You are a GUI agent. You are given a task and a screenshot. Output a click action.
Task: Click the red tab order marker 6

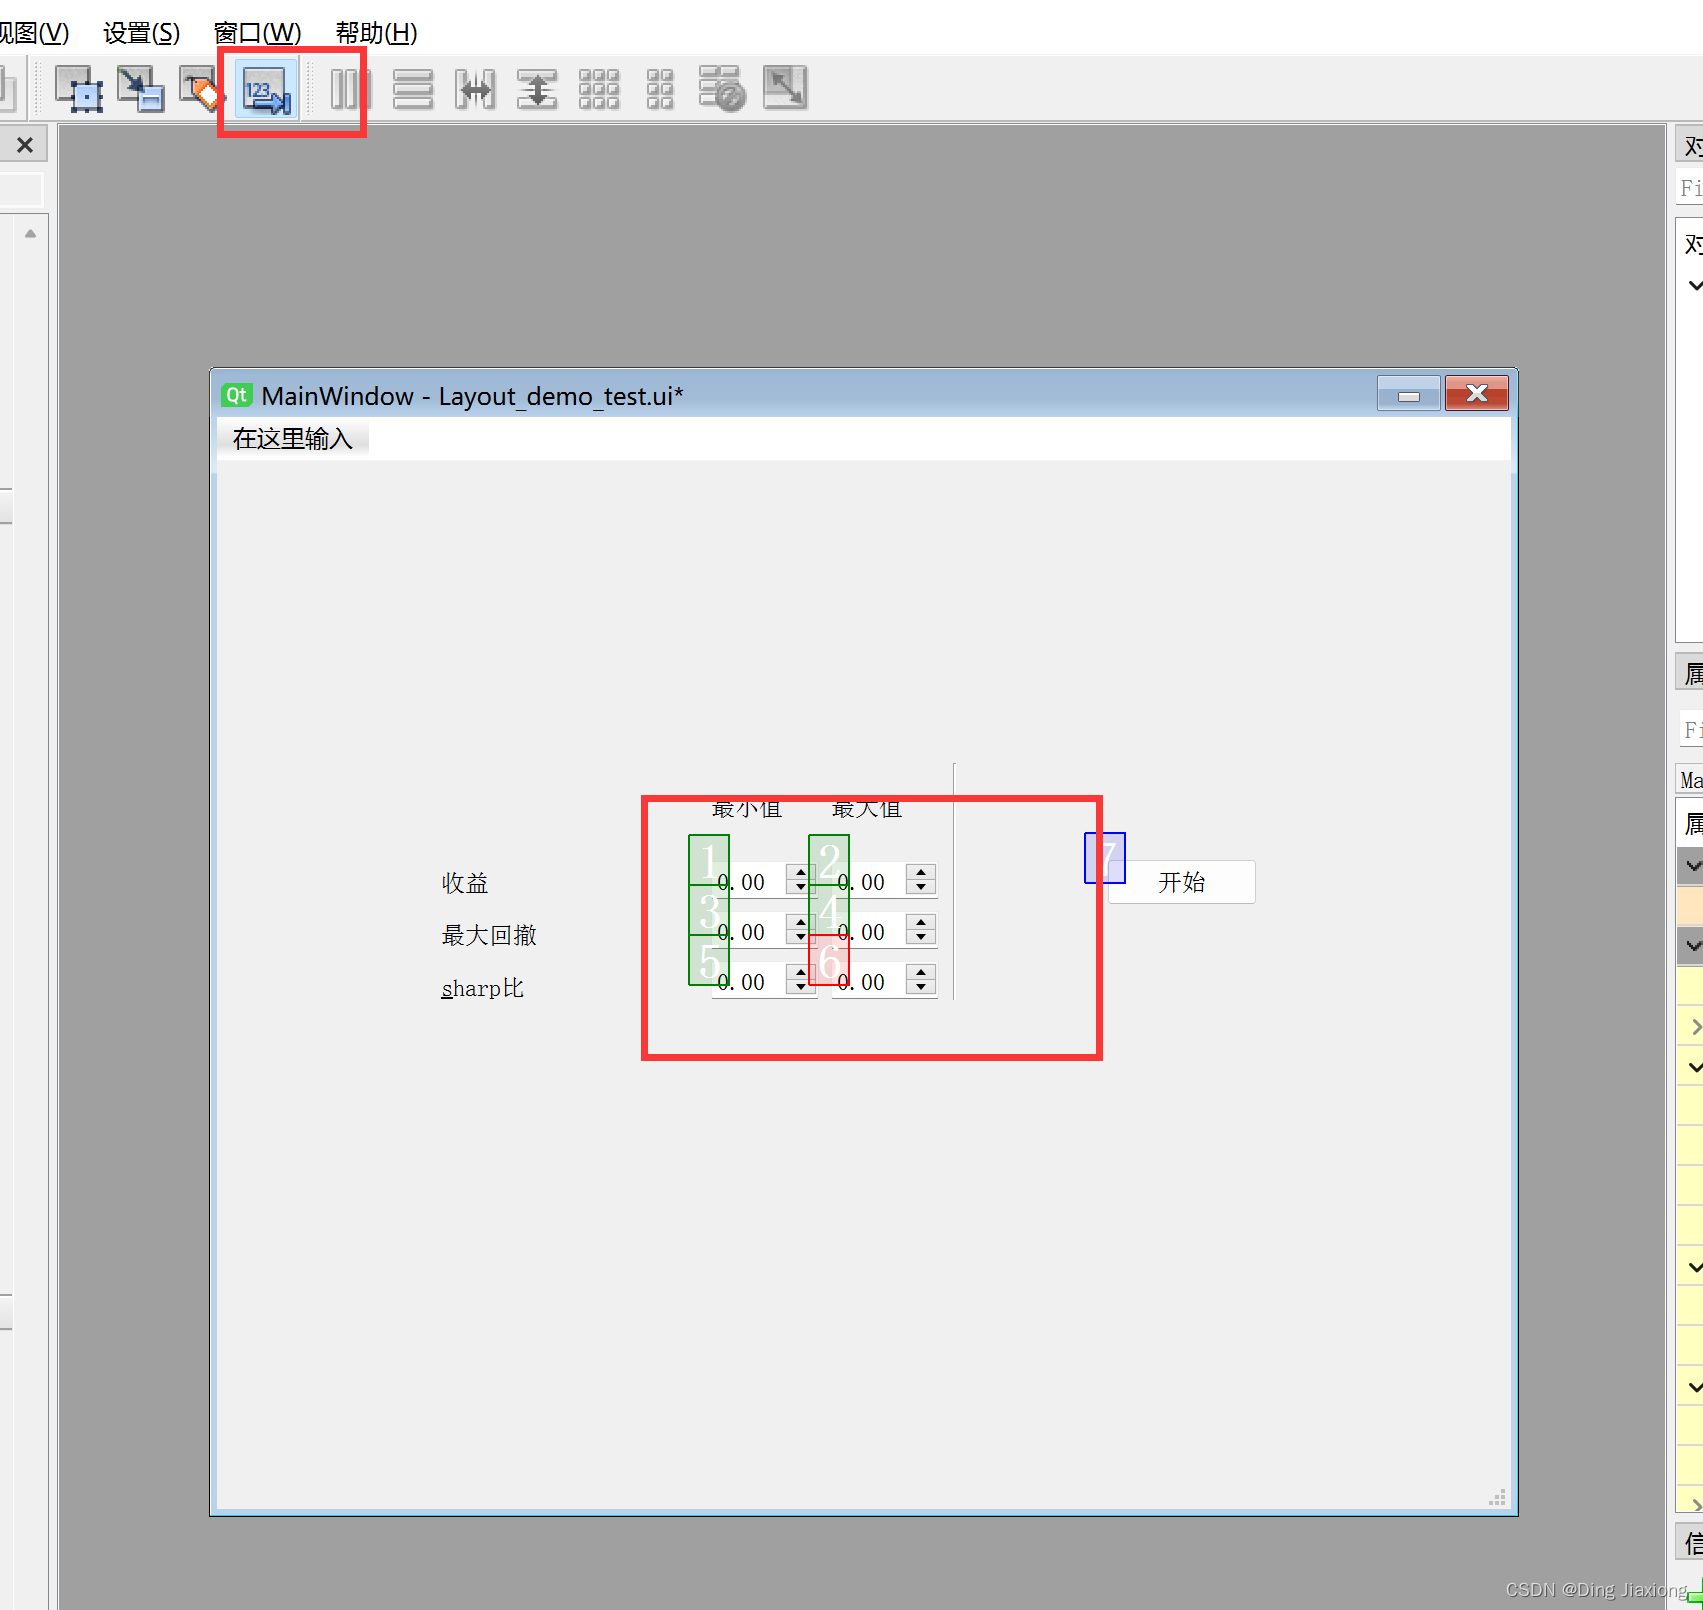(x=828, y=960)
